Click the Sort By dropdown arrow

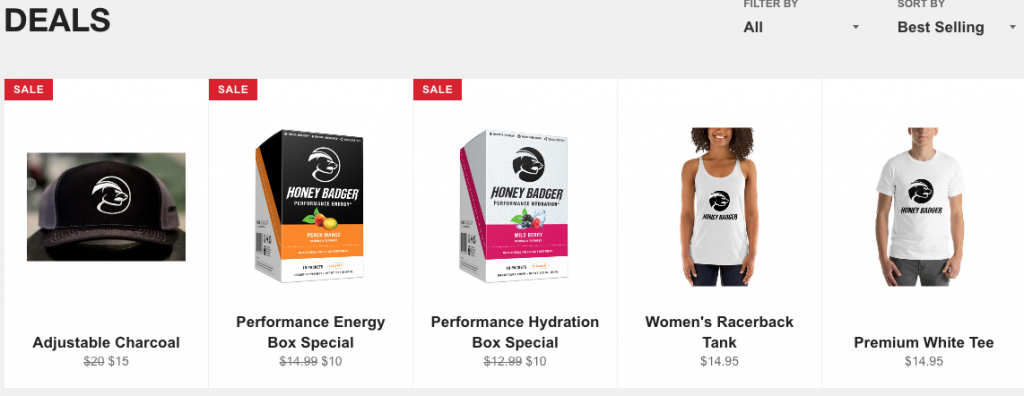pos(1011,27)
